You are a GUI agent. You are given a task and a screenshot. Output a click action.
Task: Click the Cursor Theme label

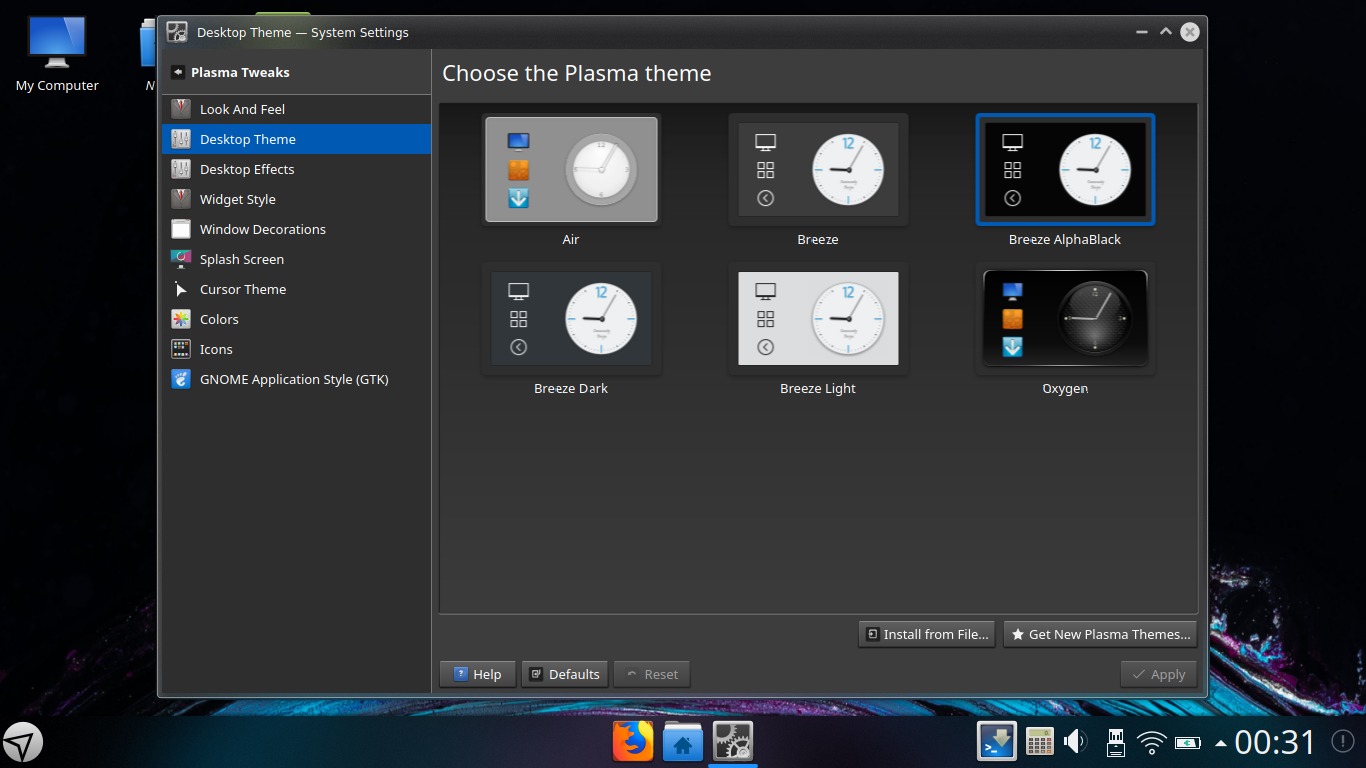(x=243, y=289)
